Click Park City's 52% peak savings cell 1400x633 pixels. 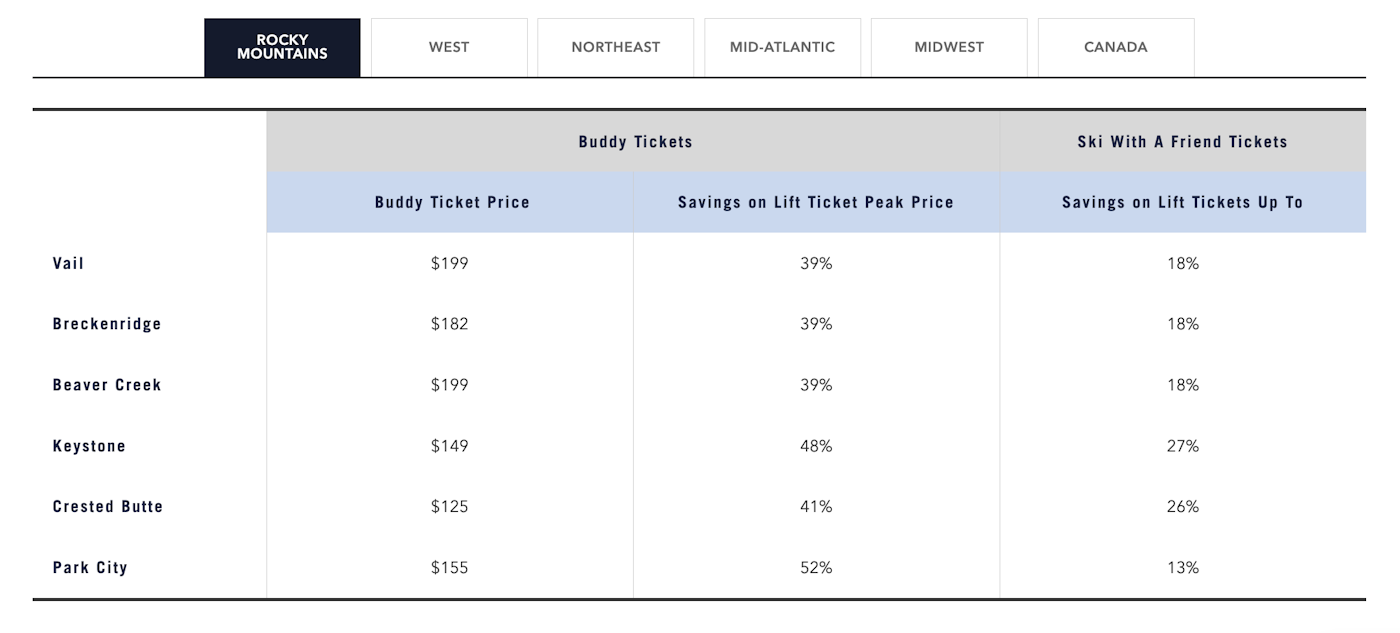pos(815,568)
